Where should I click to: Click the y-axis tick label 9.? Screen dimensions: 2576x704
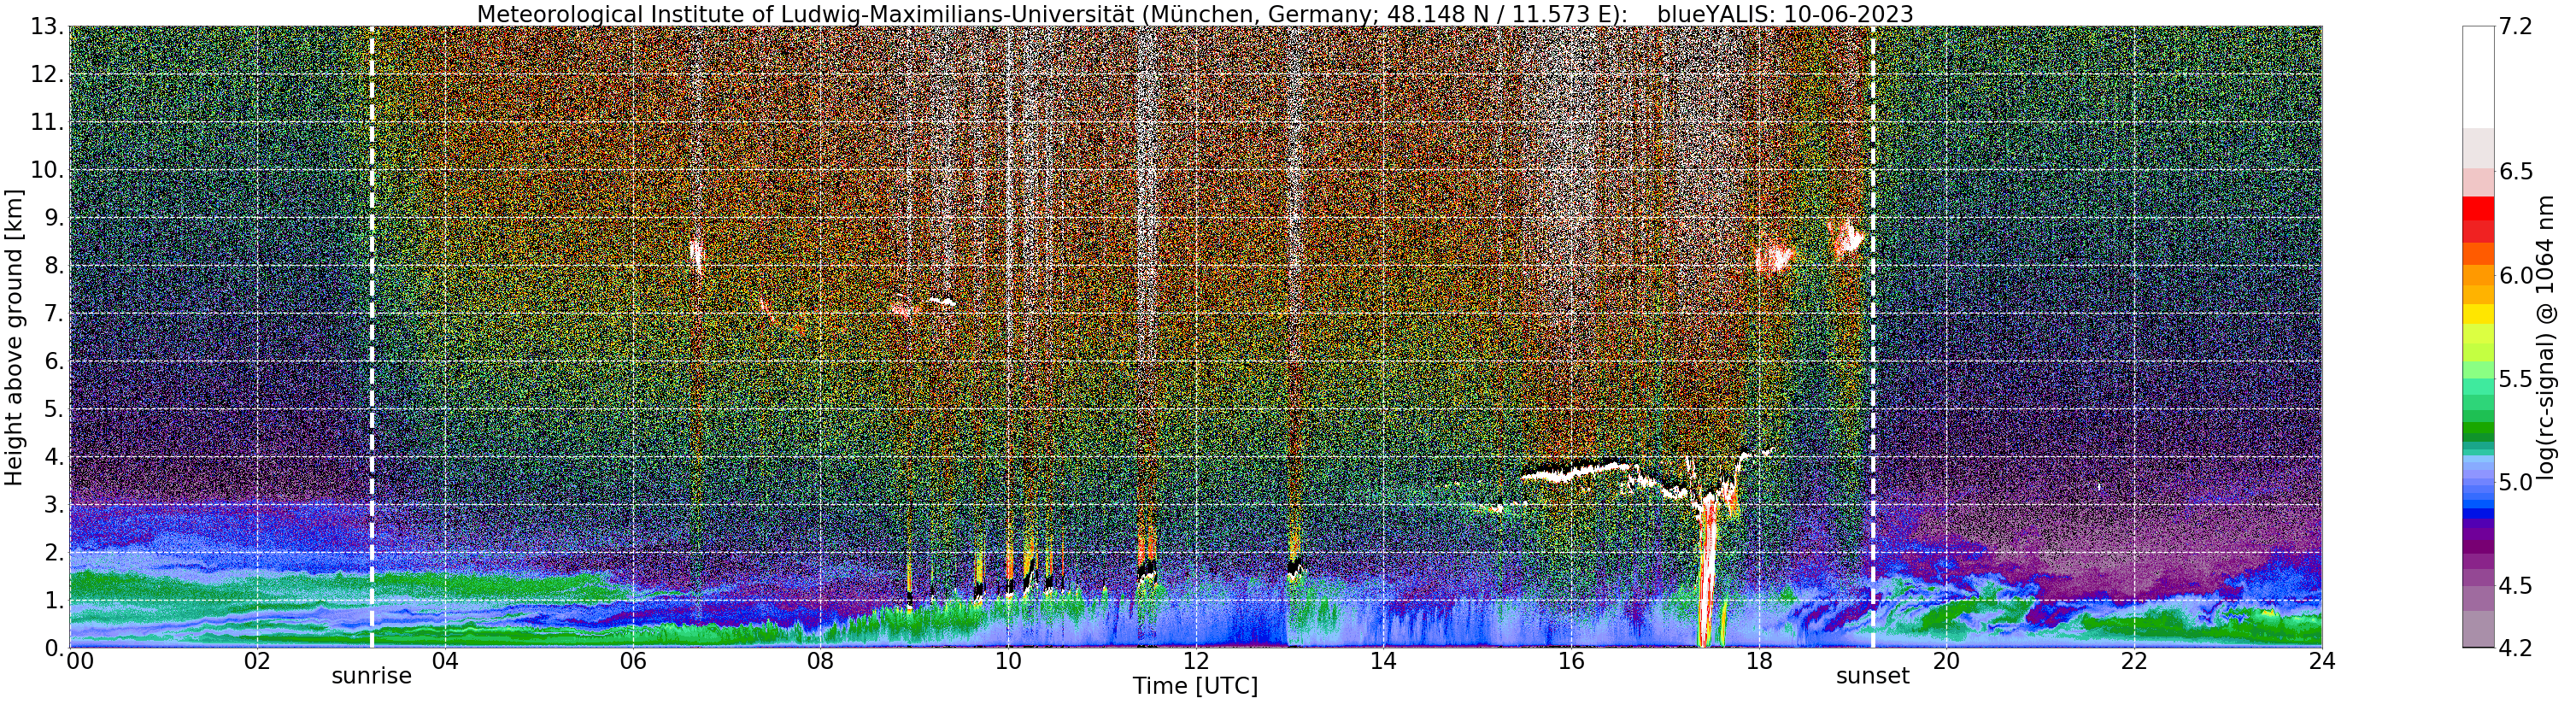pos(53,218)
